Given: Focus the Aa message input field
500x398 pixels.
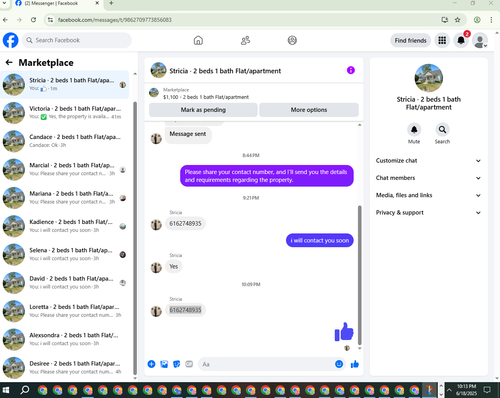Looking at the screenshot, I should pos(267,364).
